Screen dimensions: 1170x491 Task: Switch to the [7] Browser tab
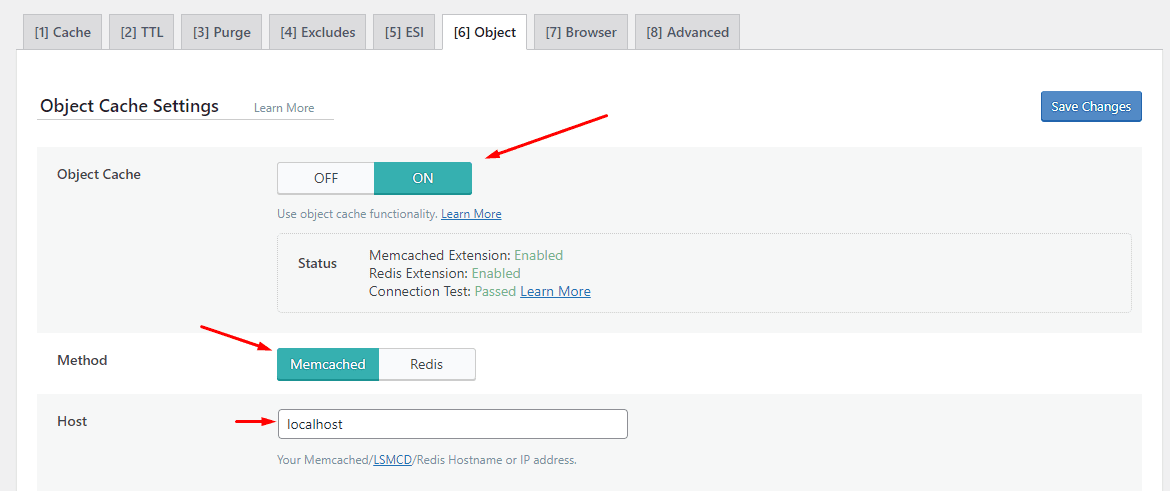581,32
